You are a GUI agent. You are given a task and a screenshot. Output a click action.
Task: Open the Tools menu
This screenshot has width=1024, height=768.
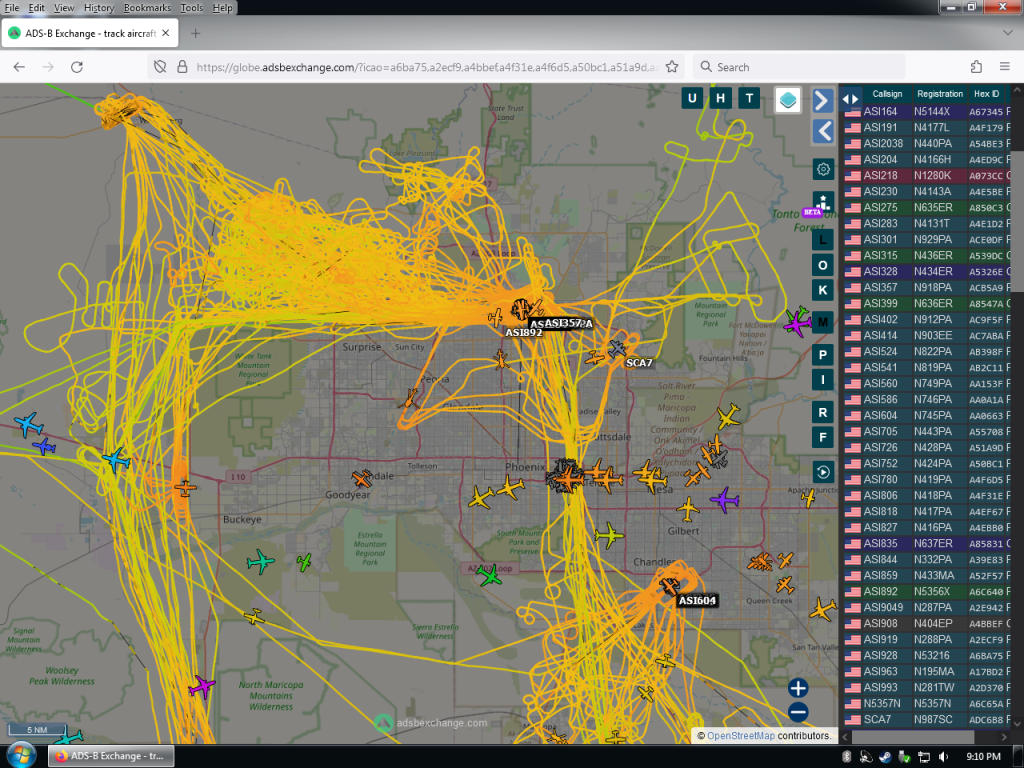(x=191, y=8)
